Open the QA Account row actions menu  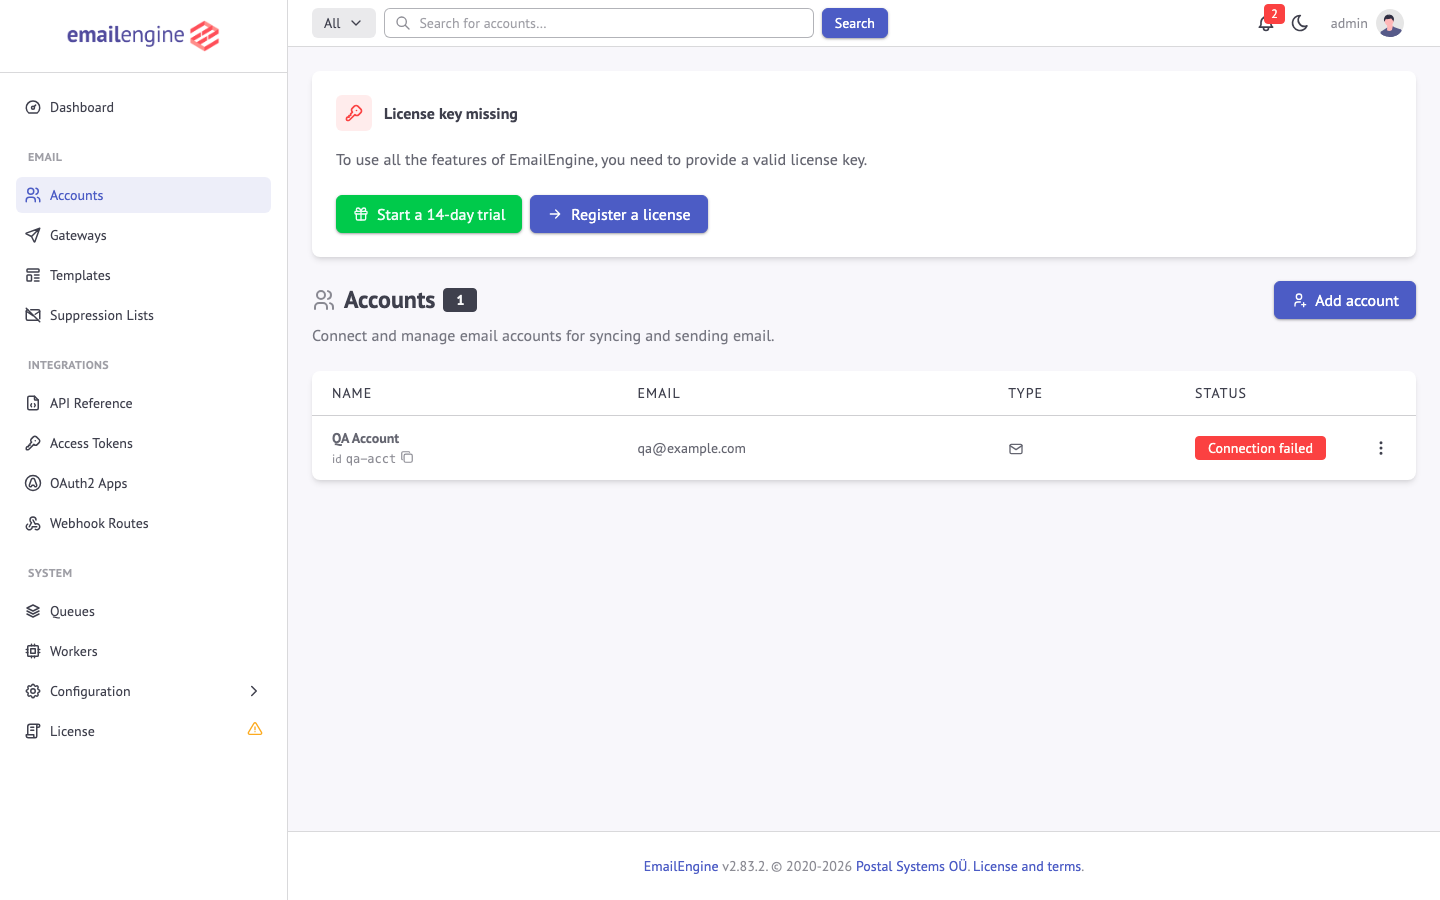click(1381, 448)
